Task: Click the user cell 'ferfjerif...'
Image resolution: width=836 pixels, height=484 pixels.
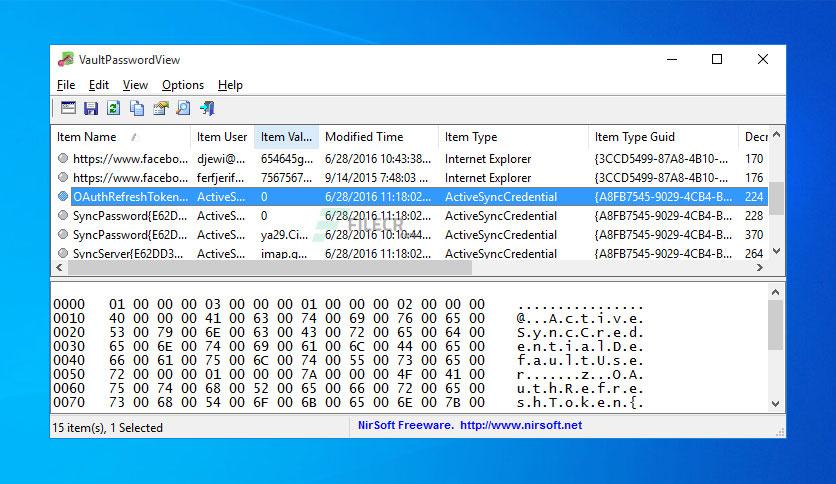Action: [220, 178]
